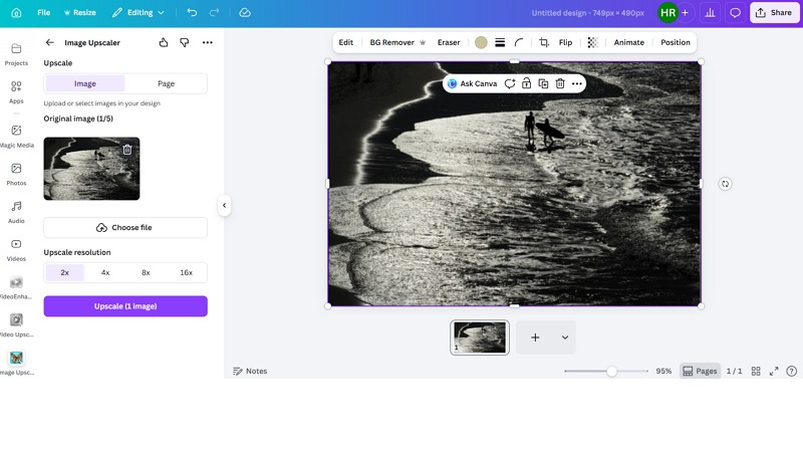Expand the Editing mode dropdown
803x450 pixels.
(138, 13)
